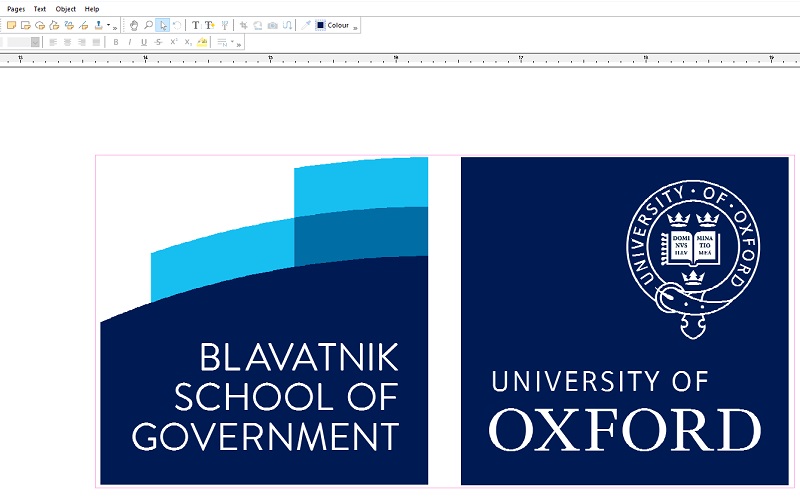This screenshot has width=800, height=499.
Task: Open the font size dropdown
Action: coord(35,42)
